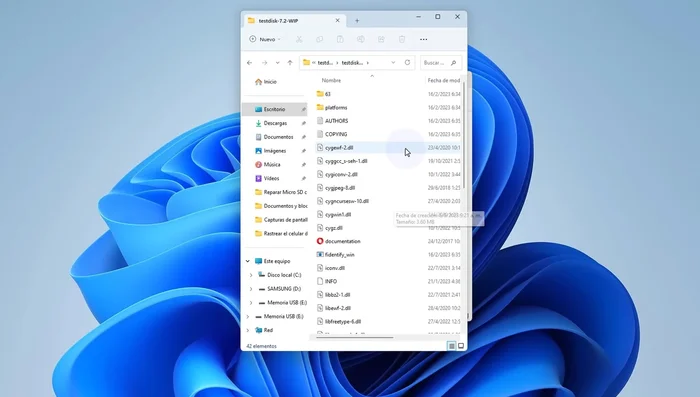Open recent locations chevron dropdown

point(277,63)
